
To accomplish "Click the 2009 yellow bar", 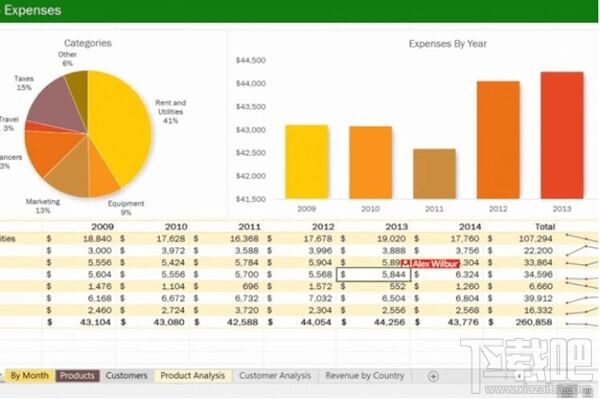I will (x=307, y=162).
